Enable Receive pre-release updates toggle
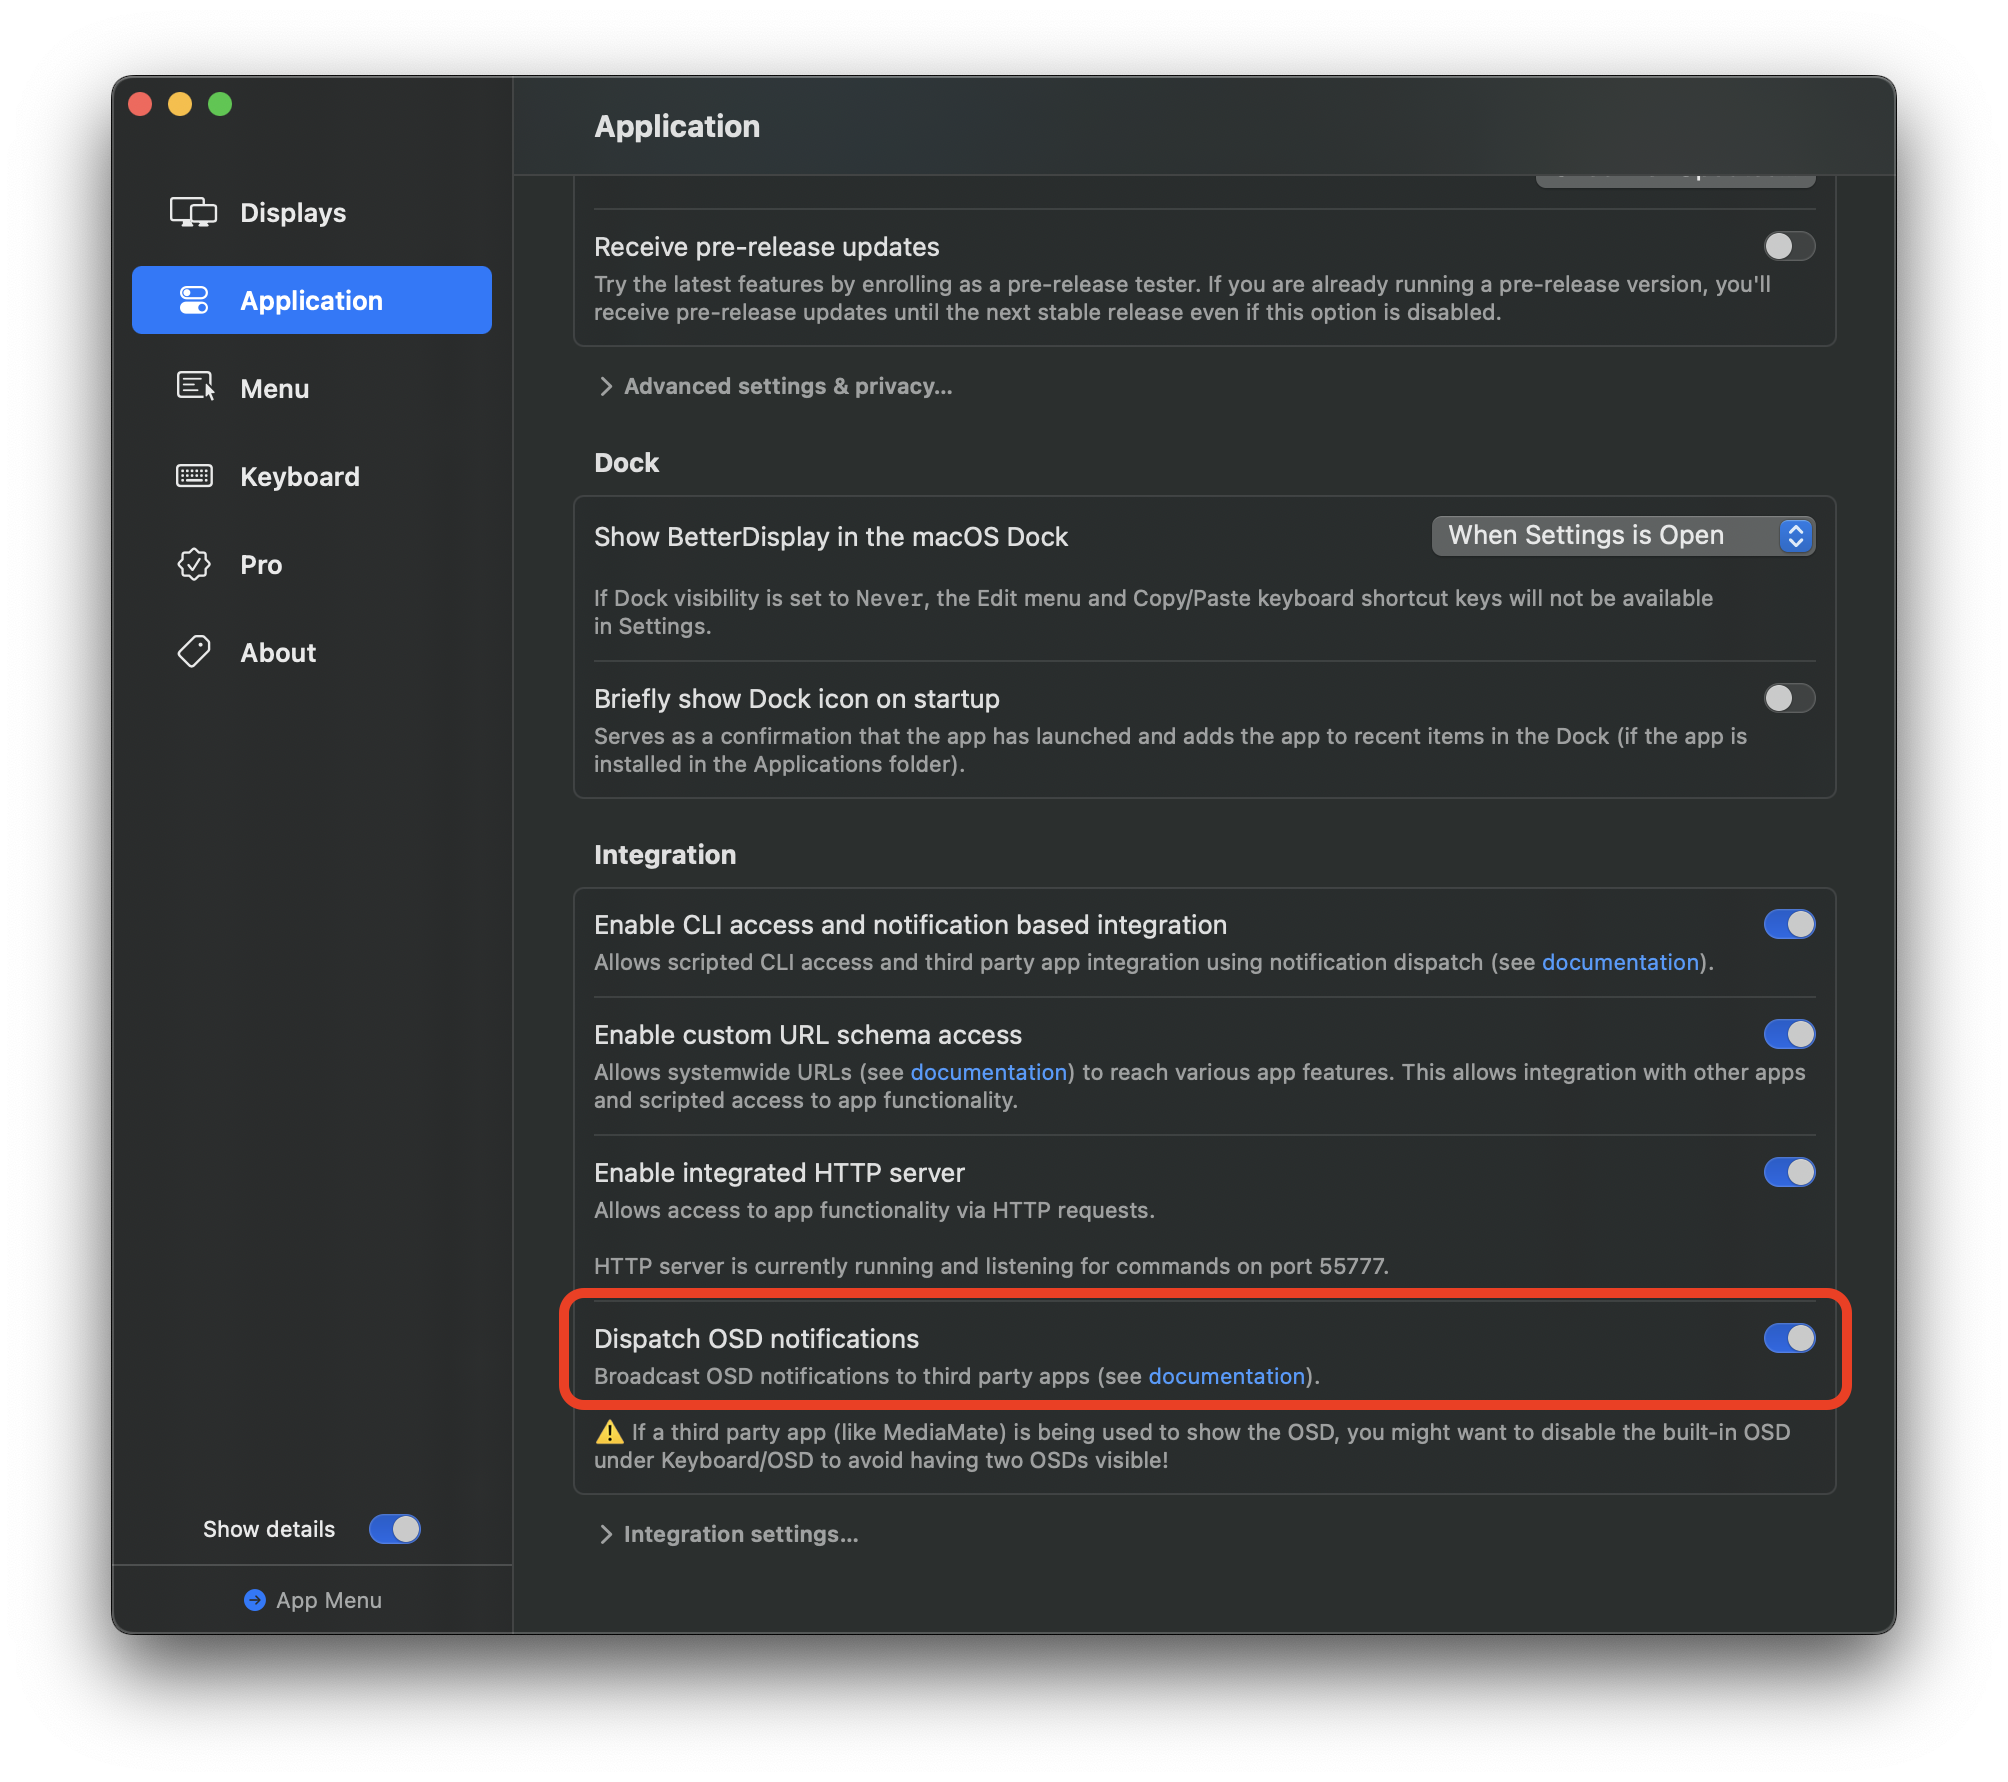Viewport: 2008px width, 1782px height. coord(1788,246)
